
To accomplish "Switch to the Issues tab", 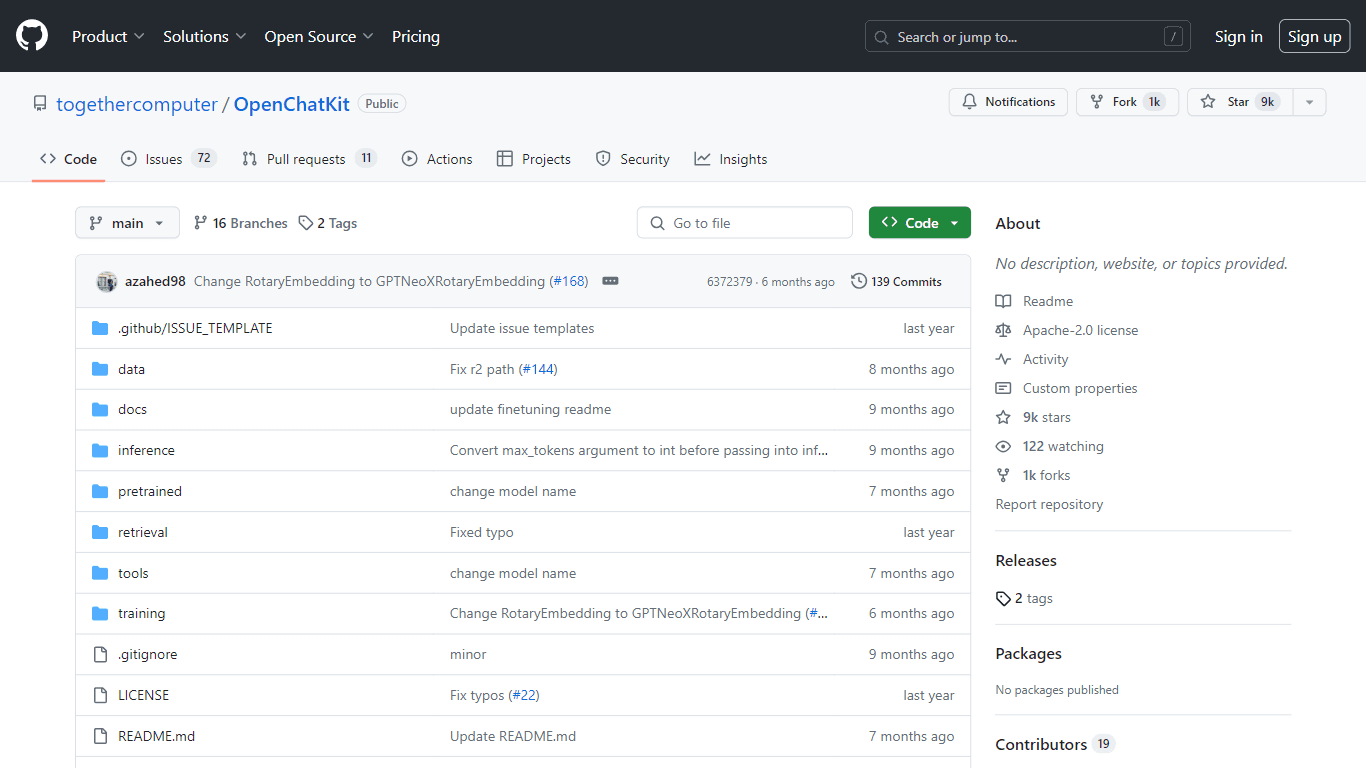I will click(x=168, y=159).
